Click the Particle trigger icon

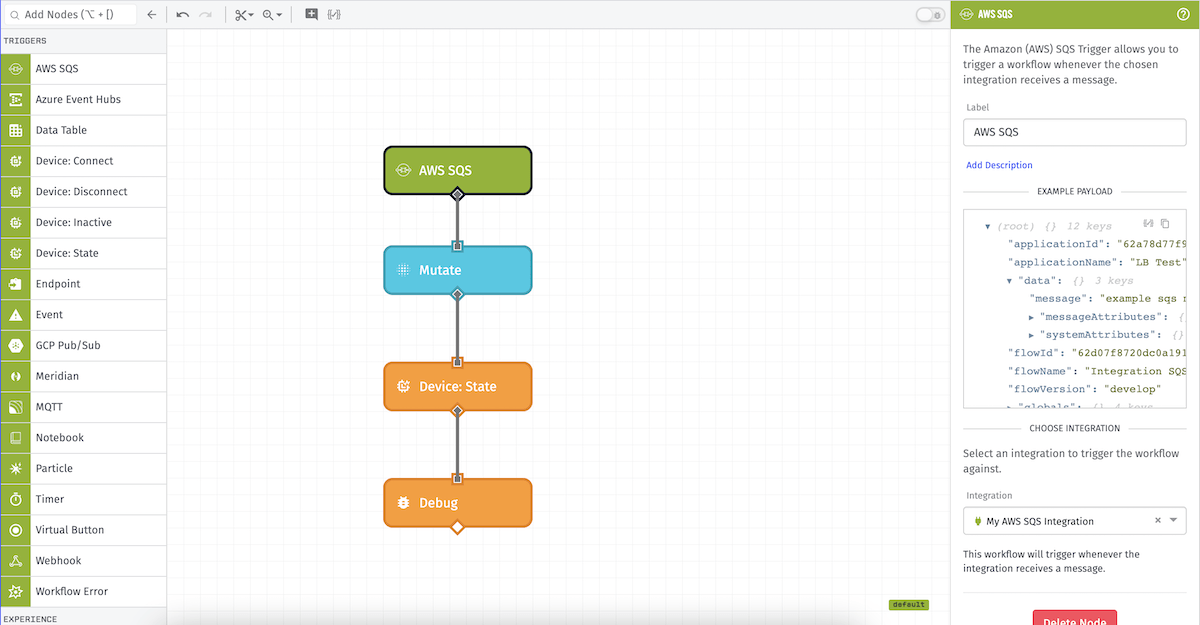pos(15,469)
